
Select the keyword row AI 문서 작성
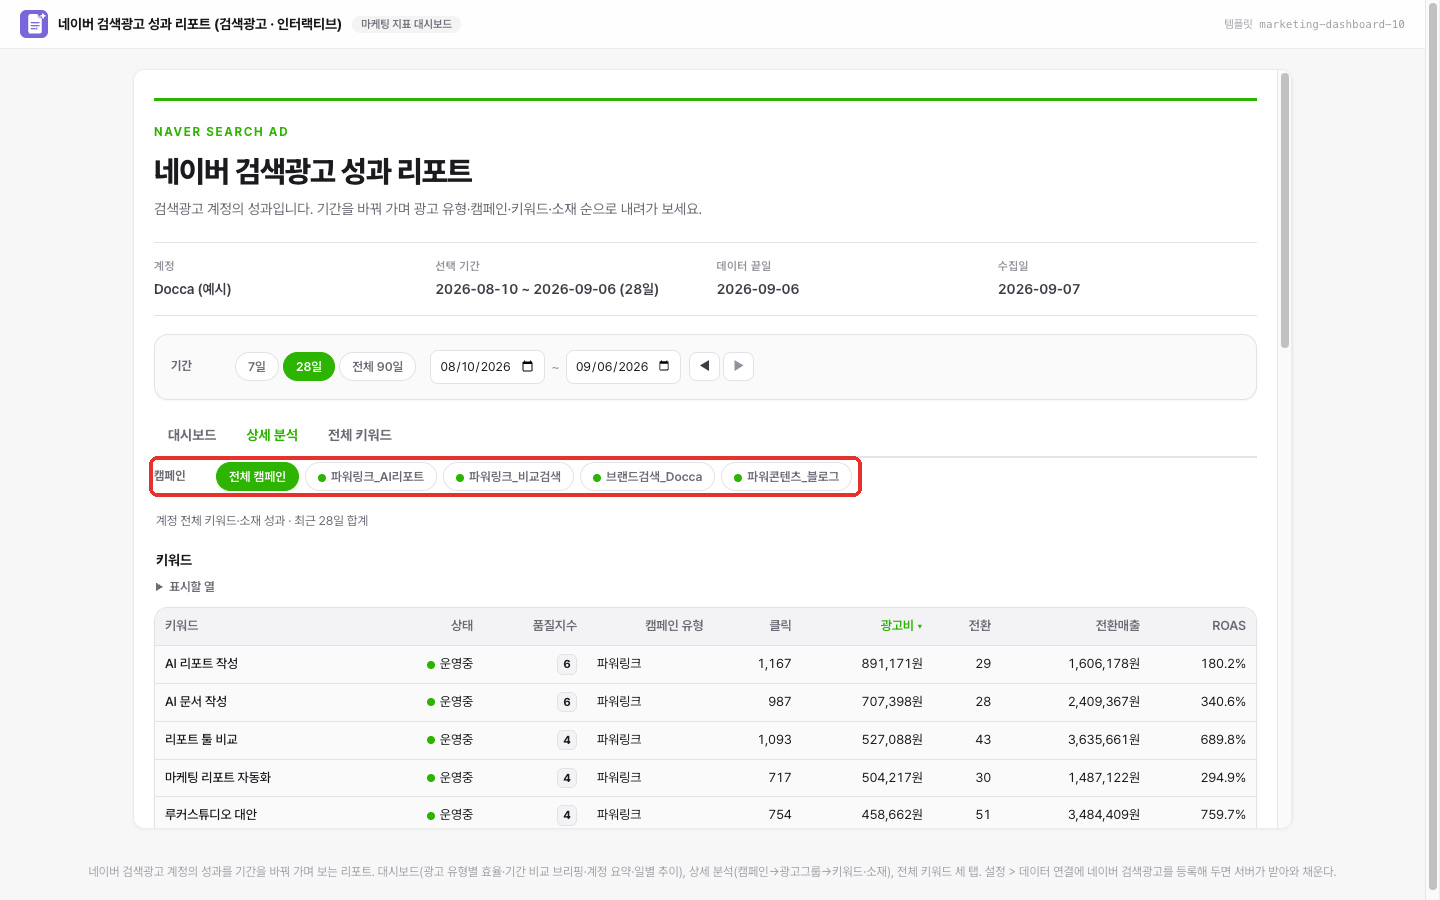(705, 702)
